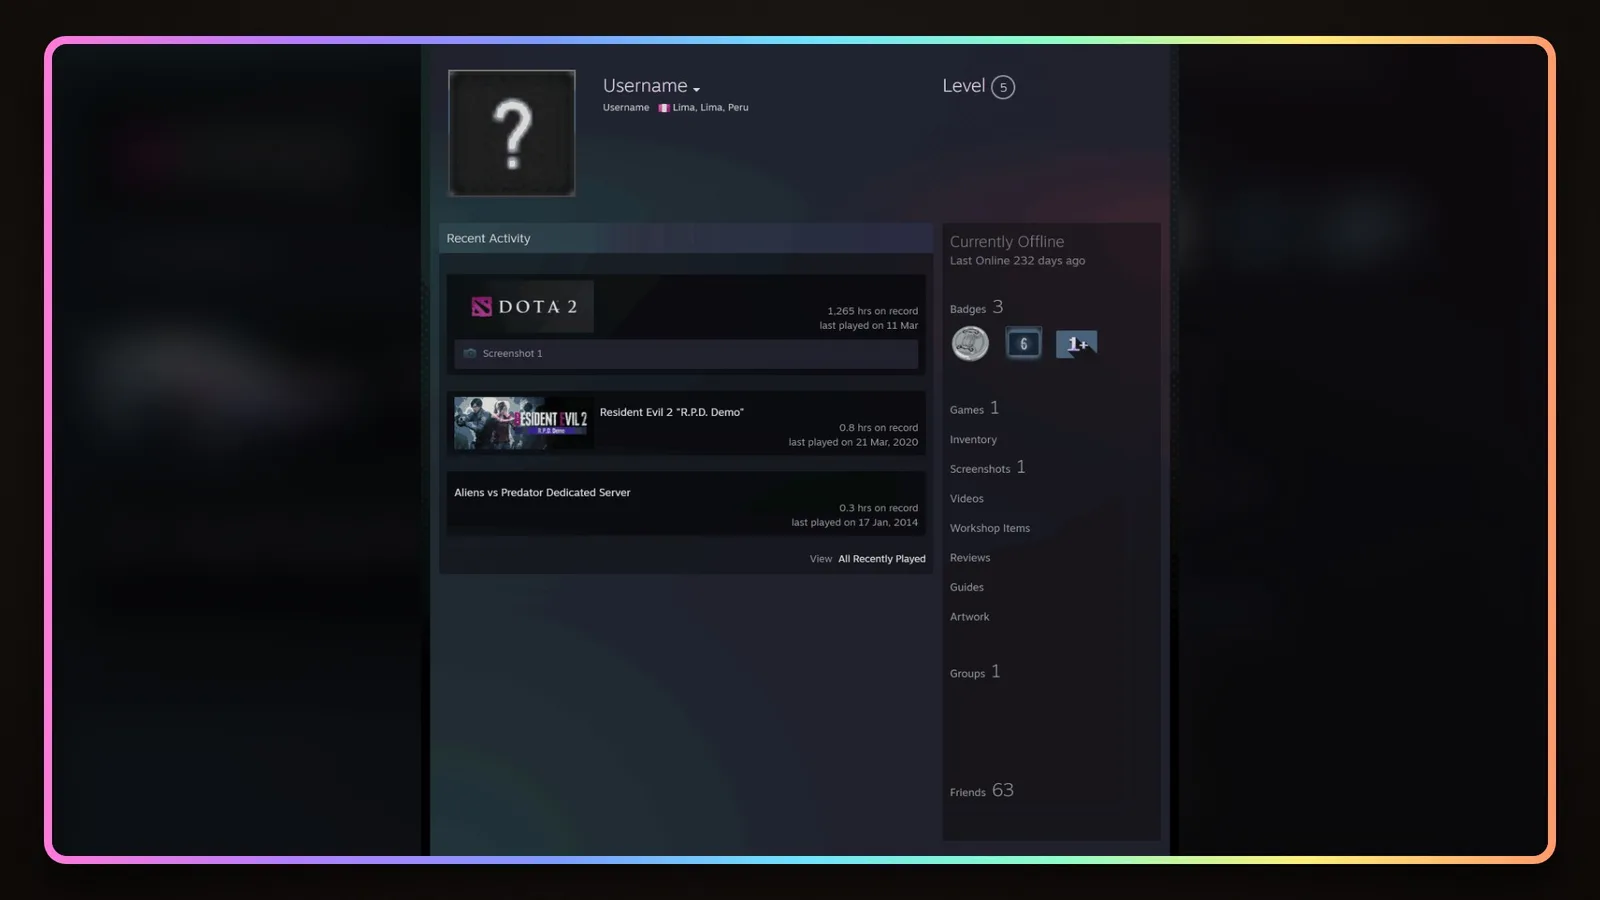Click 1,265 hrs on record text
This screenshot has height=900, width=1600.
(872, 311)
